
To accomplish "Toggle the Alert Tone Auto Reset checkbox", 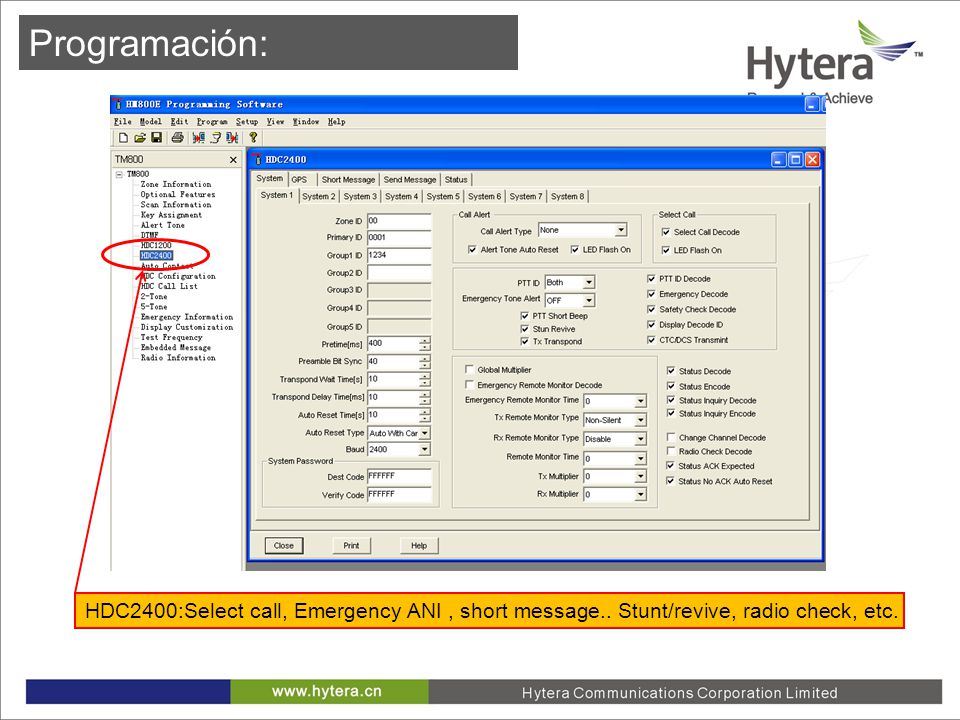I will pyautogui.click(x=472, y=250).
